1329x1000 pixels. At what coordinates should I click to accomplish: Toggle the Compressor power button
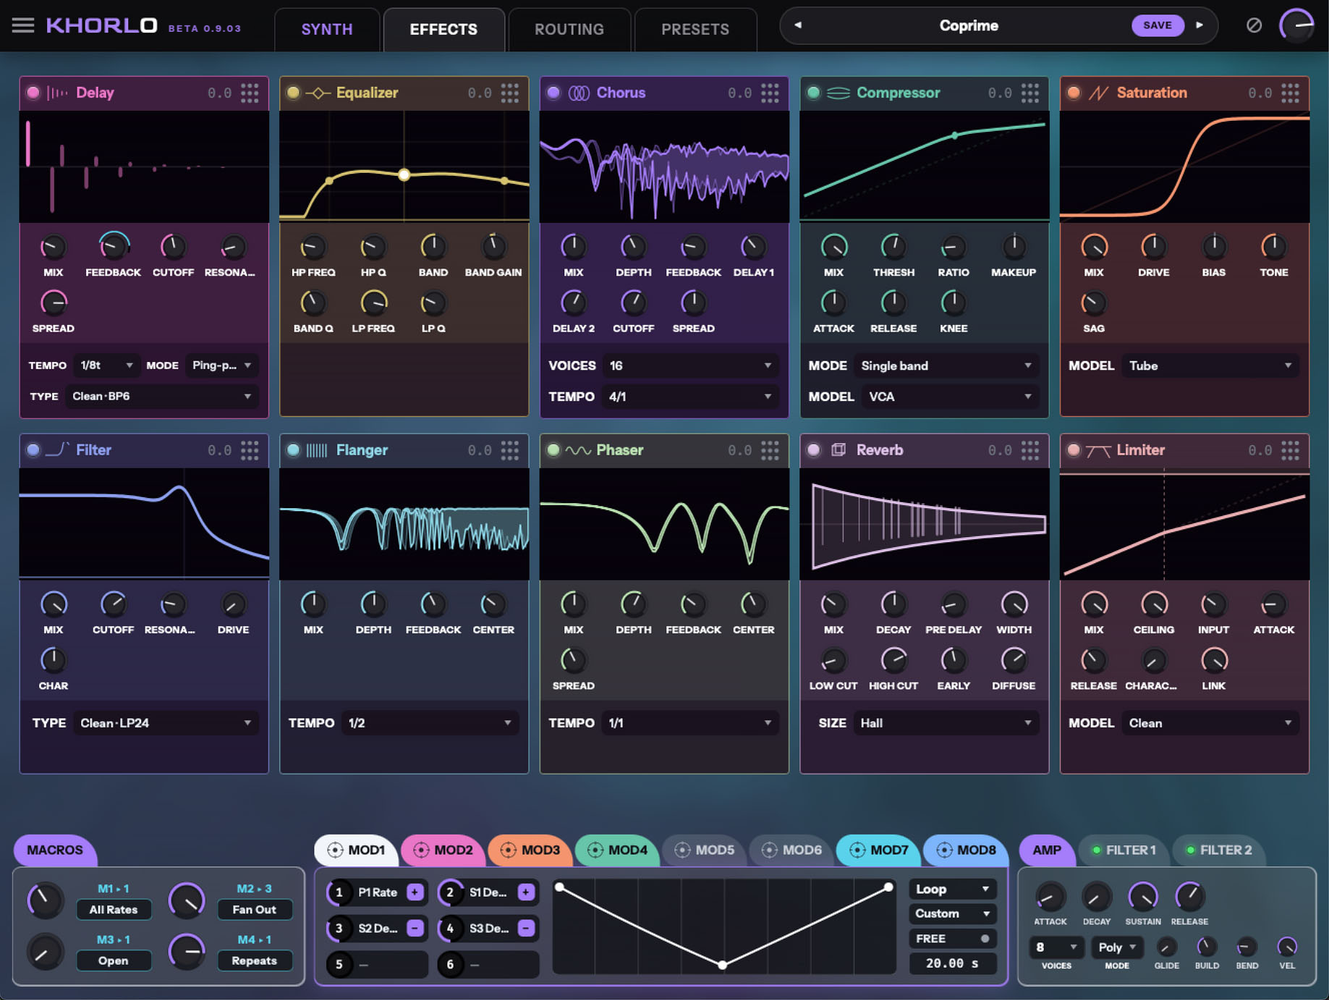(x=813, y=93)
